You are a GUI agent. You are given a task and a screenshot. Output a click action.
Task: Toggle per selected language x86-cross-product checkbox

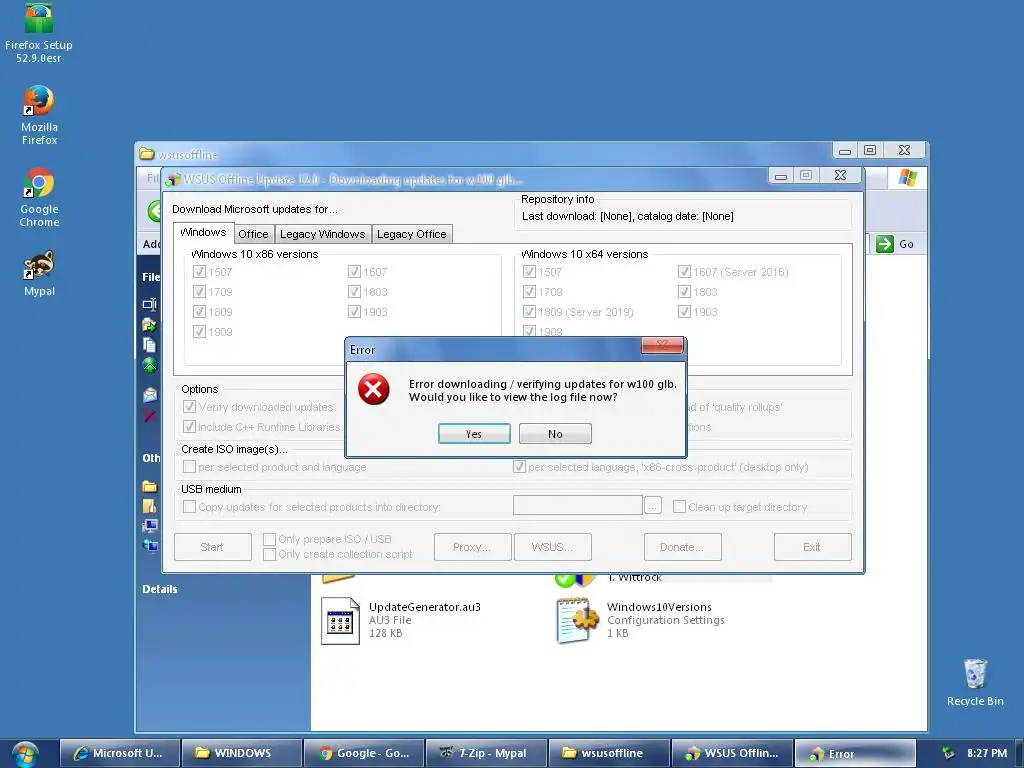click(519, 467)
